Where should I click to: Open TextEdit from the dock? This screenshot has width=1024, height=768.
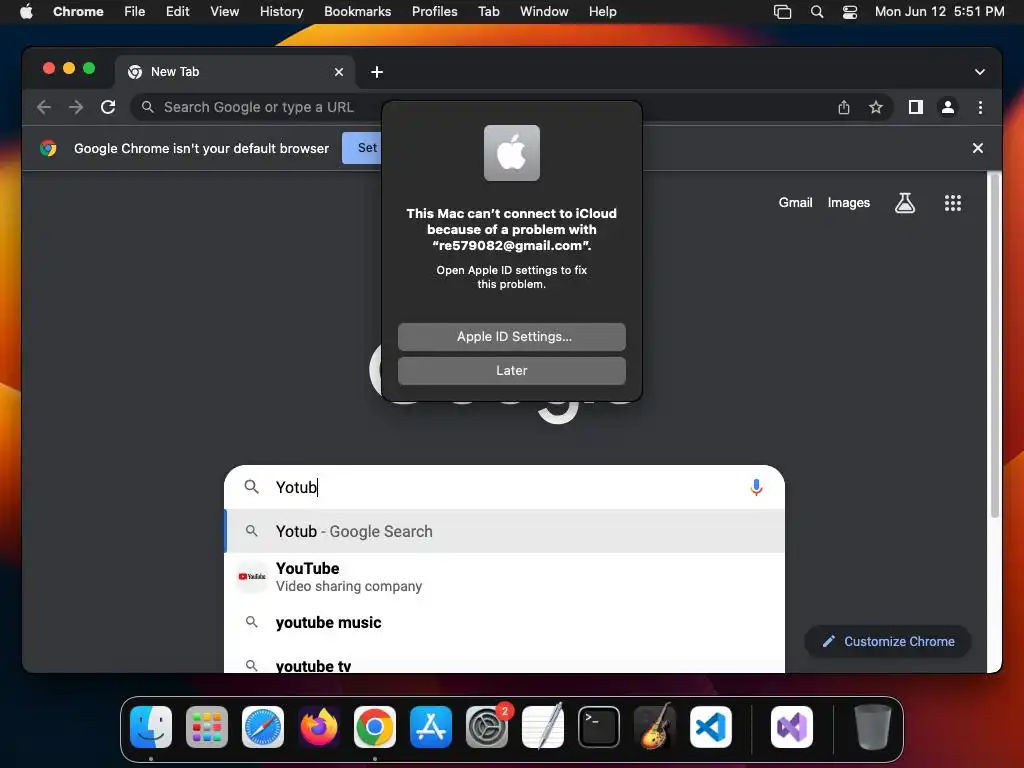[543, 727]
